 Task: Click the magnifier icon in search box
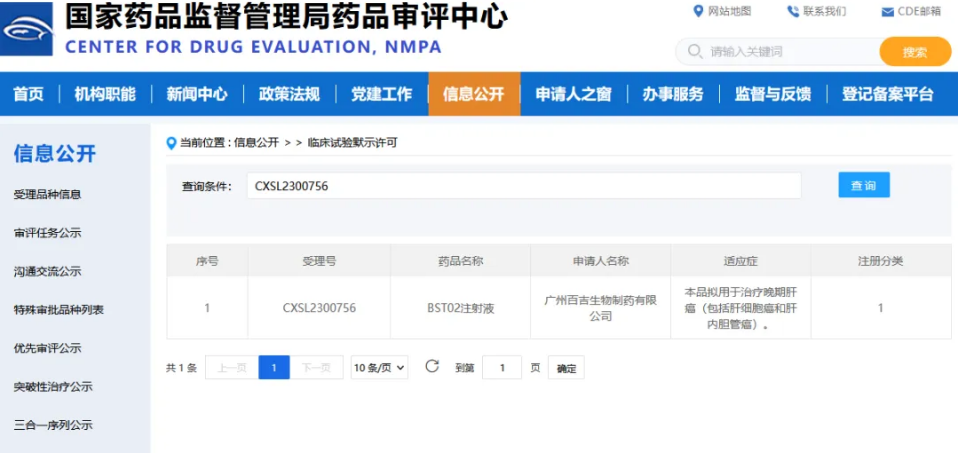coord(695,51)
